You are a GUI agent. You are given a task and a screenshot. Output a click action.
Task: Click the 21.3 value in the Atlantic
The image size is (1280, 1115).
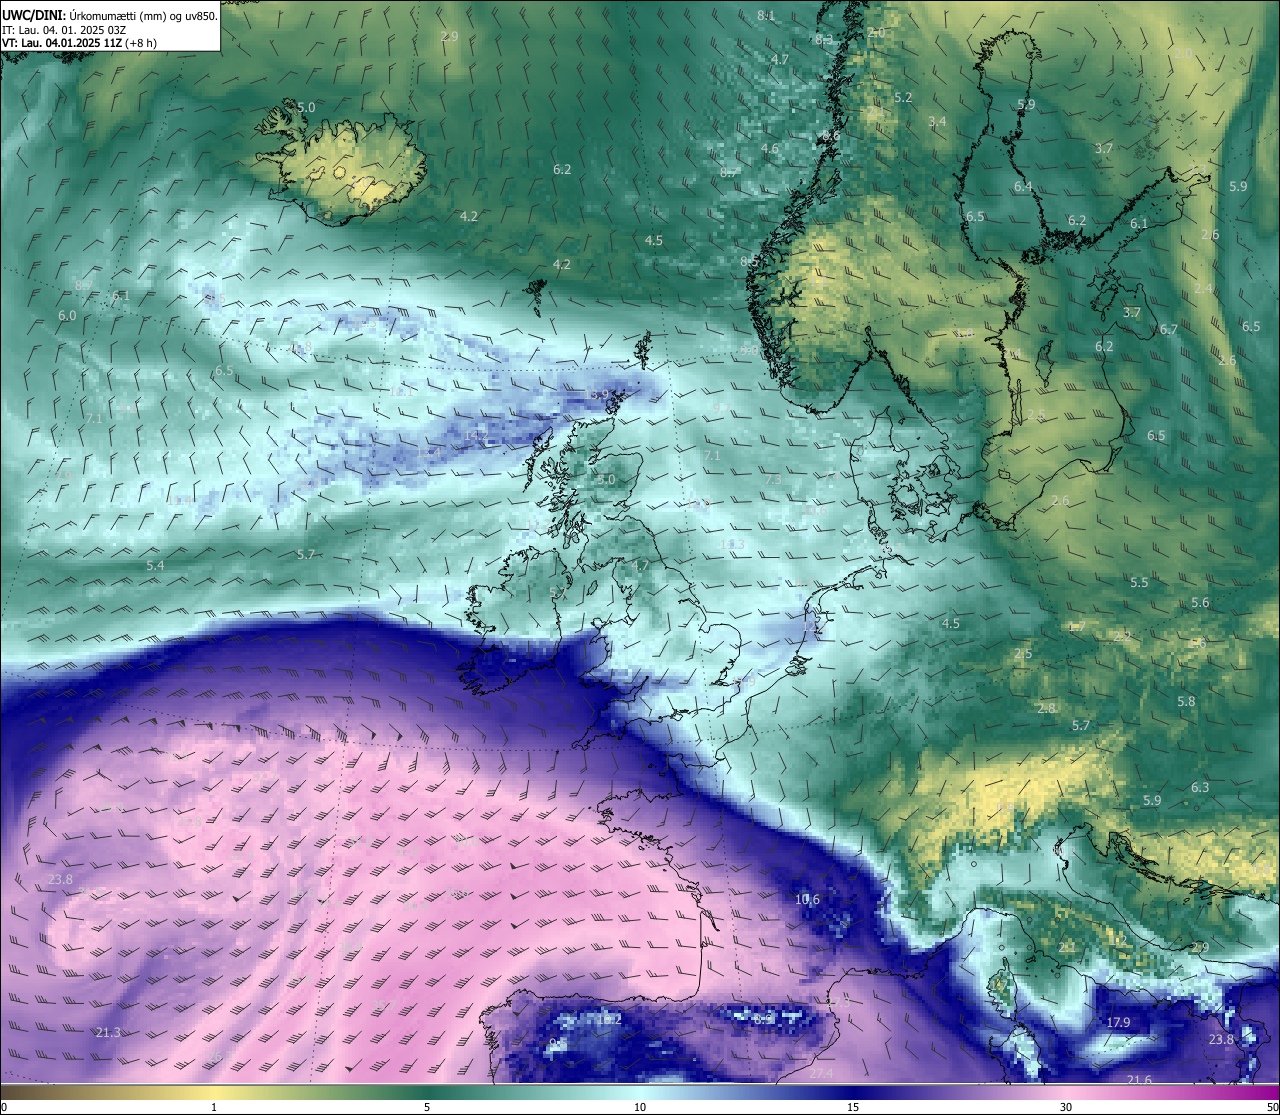coord(108,1032)
